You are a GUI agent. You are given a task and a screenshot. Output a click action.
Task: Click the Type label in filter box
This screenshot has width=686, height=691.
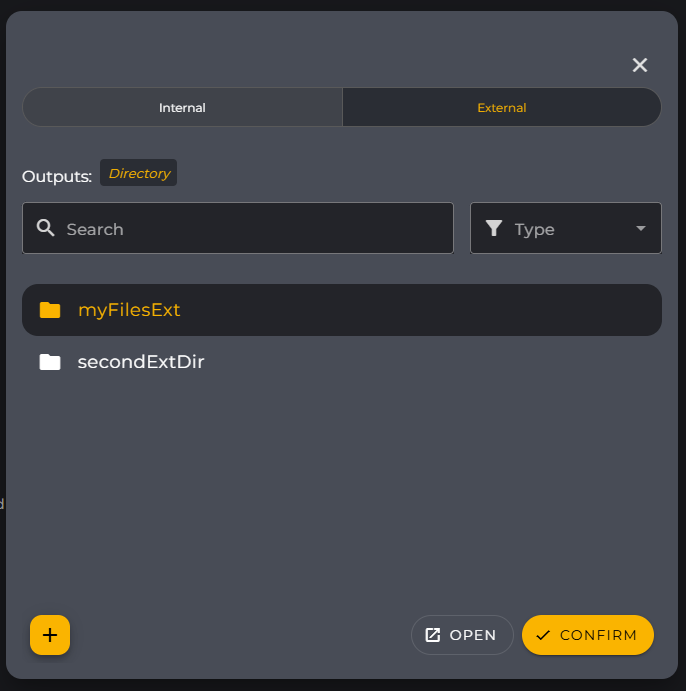534,229
